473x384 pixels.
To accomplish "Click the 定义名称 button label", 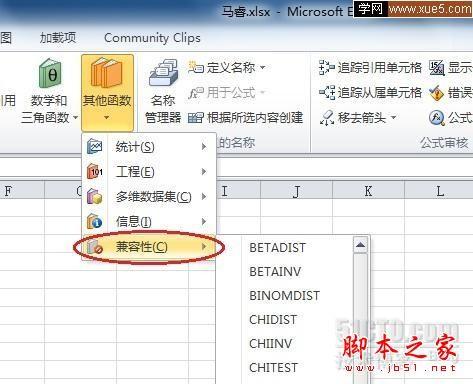I will click(231, 68).
